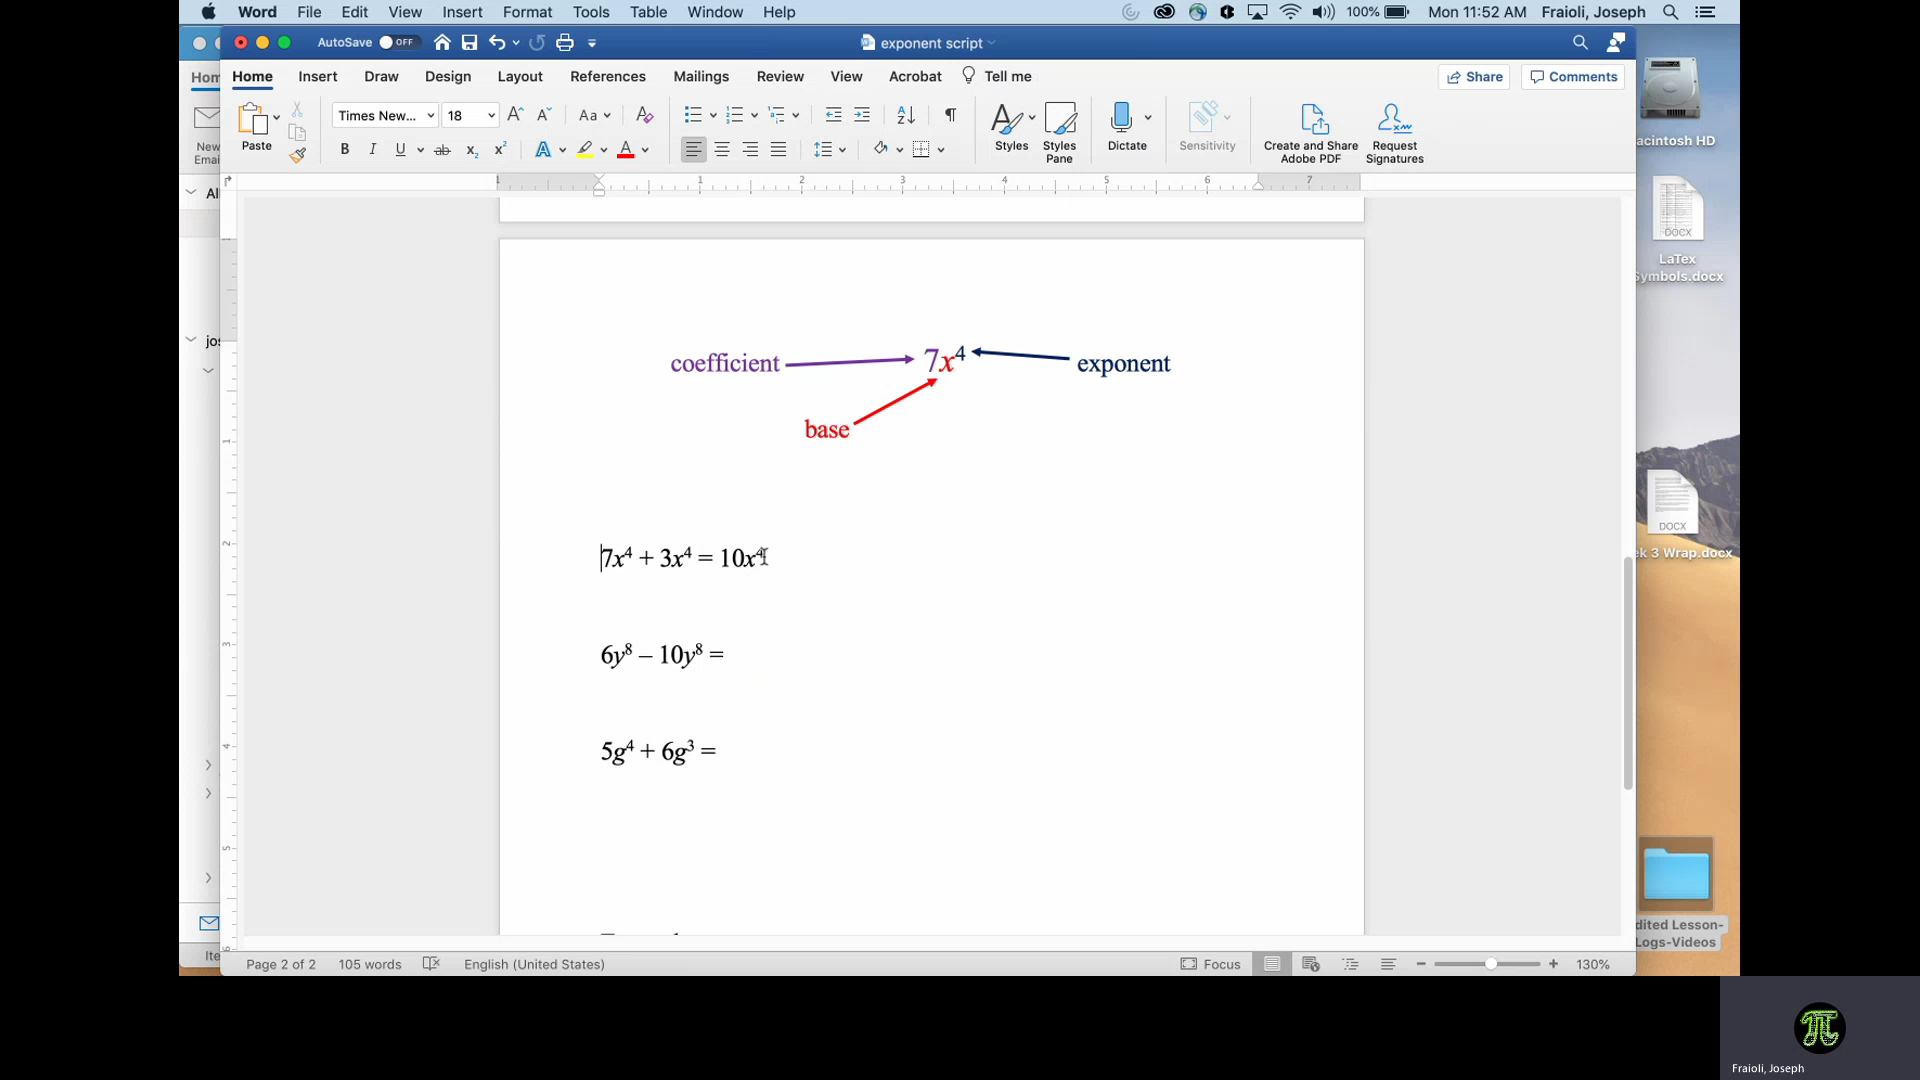Toggle Outline view in status bar
Image resolution: width=1920 pixels, height=1080 pixels.
click(x=1350, y=964)
